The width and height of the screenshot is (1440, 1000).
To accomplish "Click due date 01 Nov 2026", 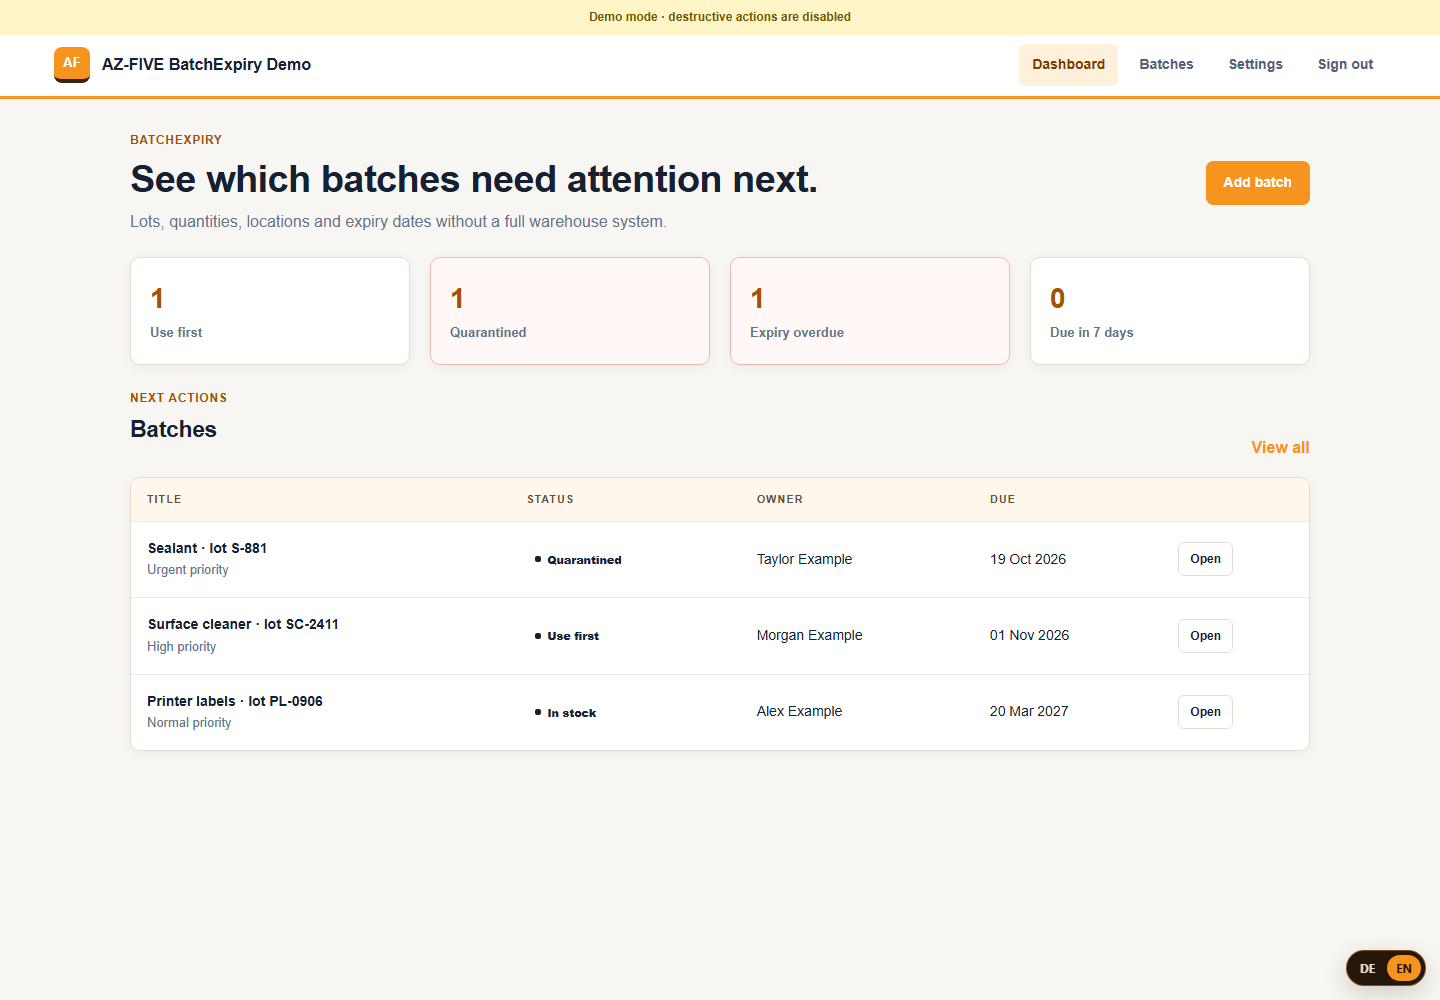I will tap(1029, 635).
